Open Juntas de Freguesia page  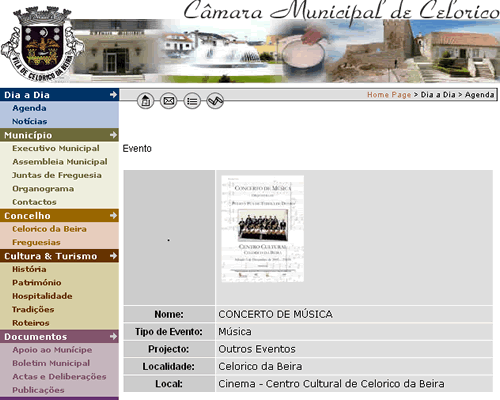click(x=57, y=175)
